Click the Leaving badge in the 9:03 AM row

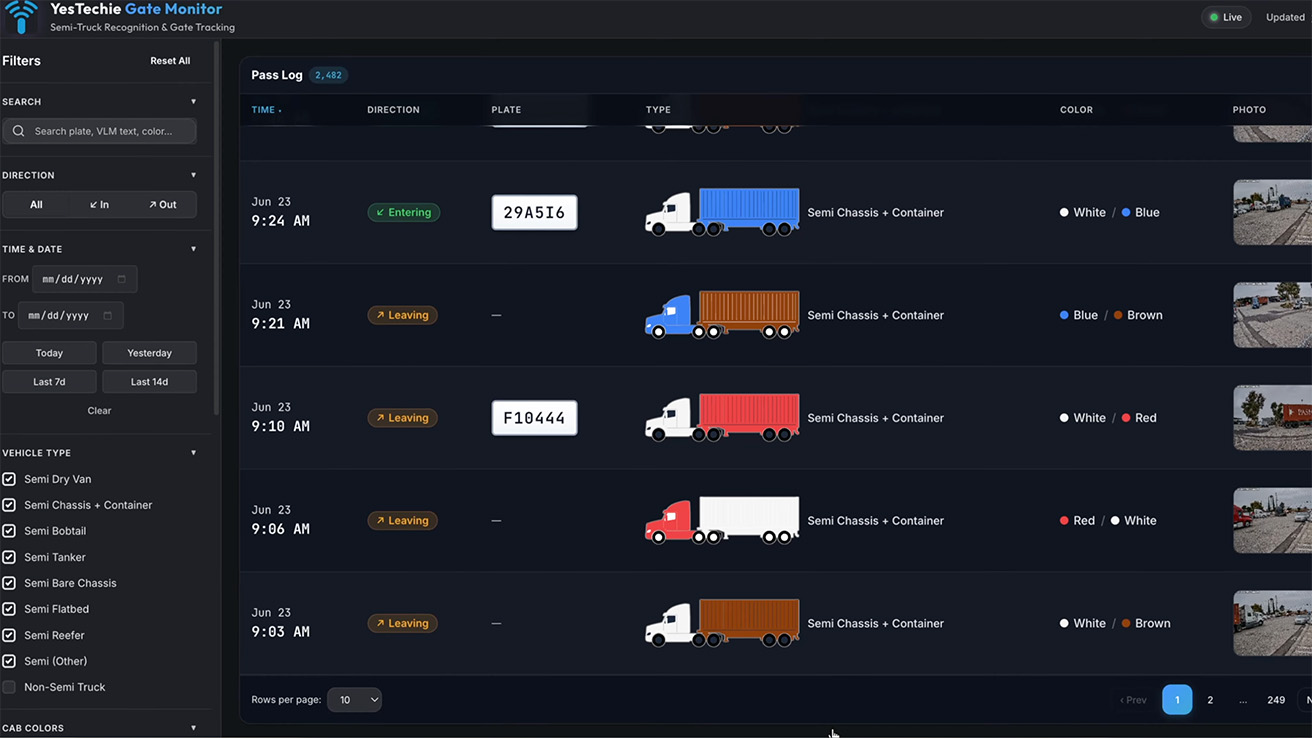pyautogui.click(x=403, y=623)
